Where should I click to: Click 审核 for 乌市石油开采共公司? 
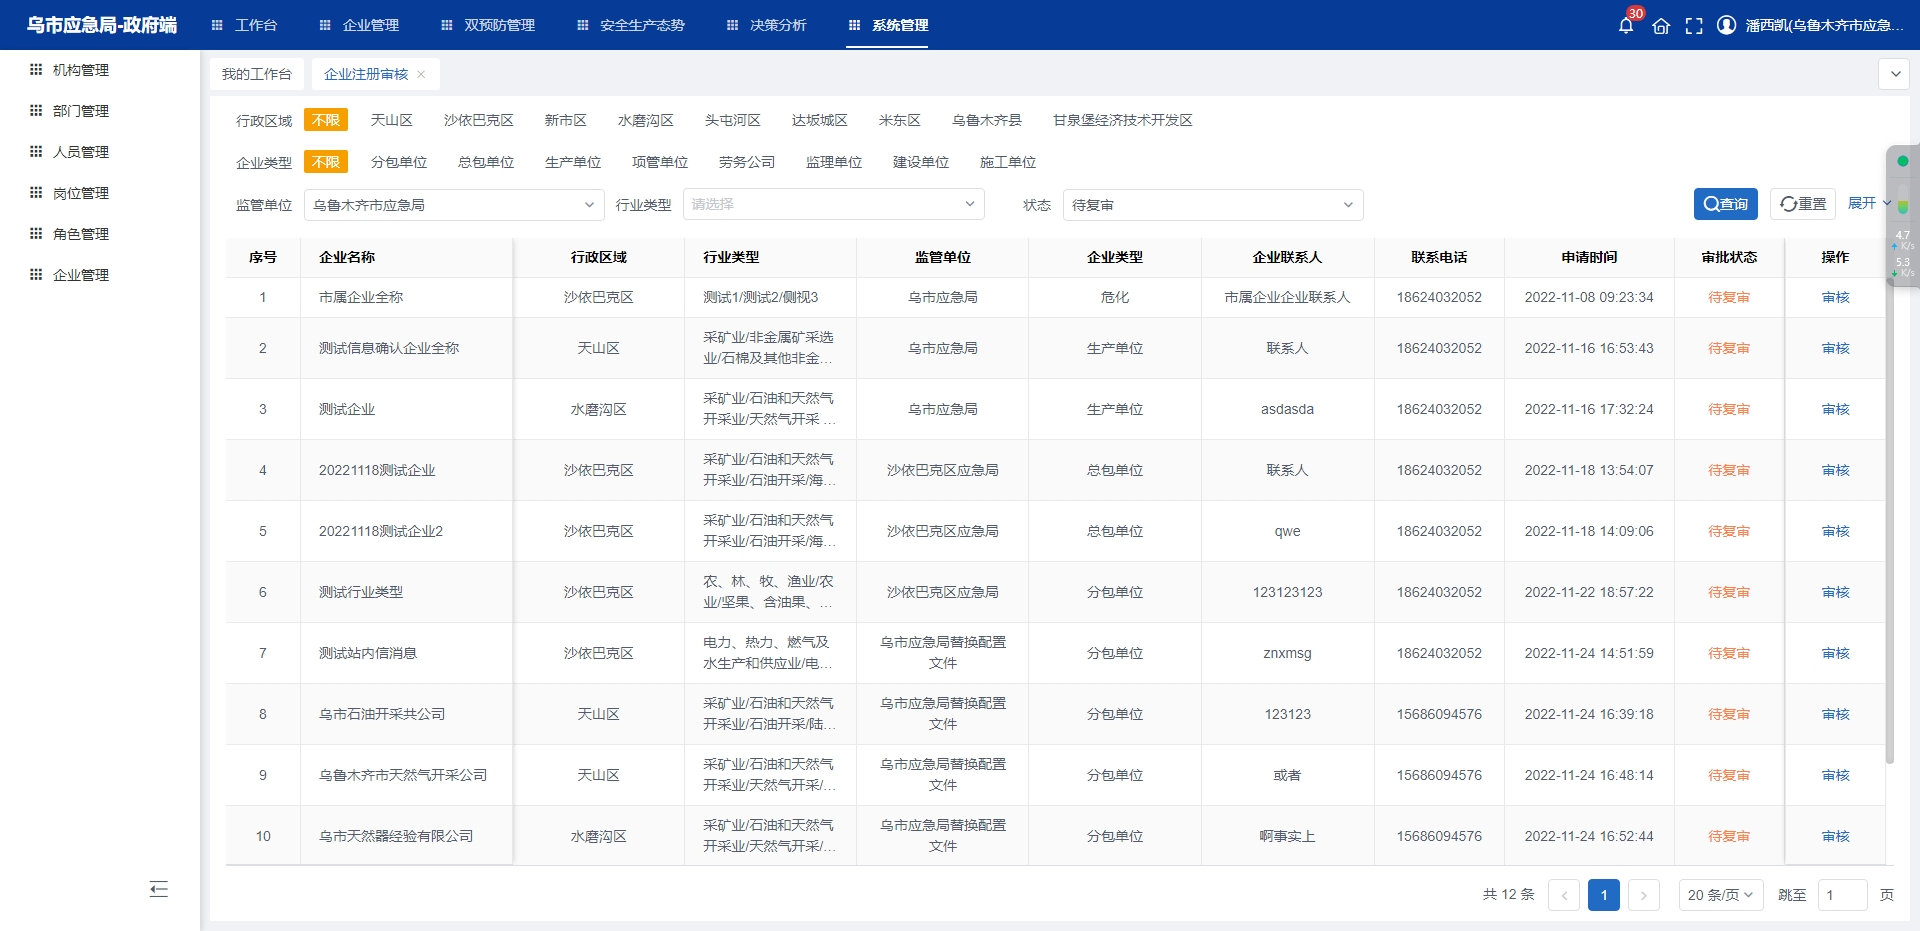[1835, 714]
